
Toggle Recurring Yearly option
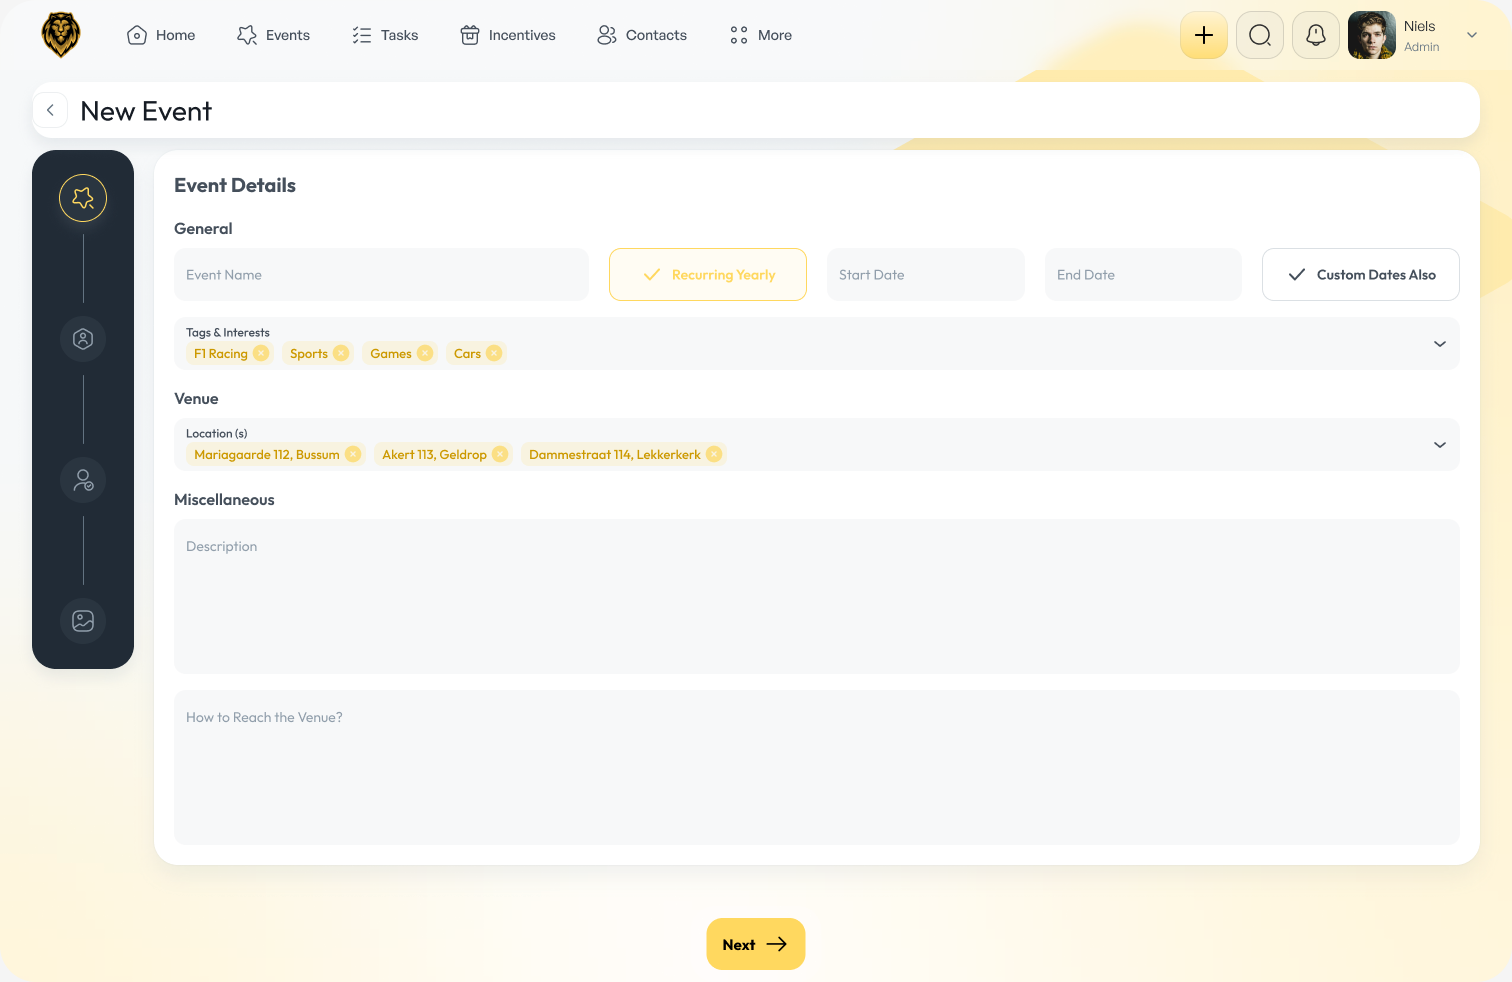click(x=708, y=275)
